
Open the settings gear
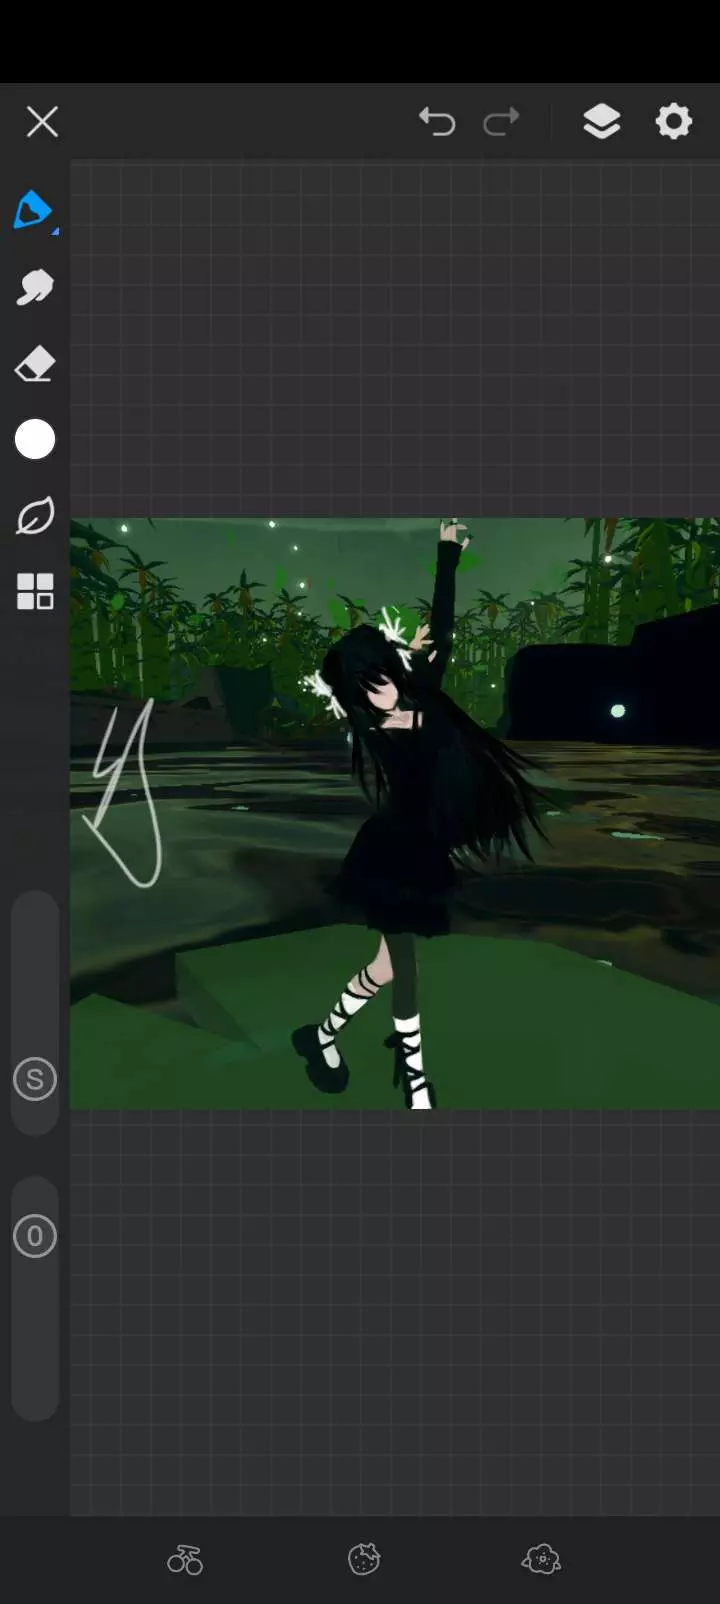(x=674, y=121)
